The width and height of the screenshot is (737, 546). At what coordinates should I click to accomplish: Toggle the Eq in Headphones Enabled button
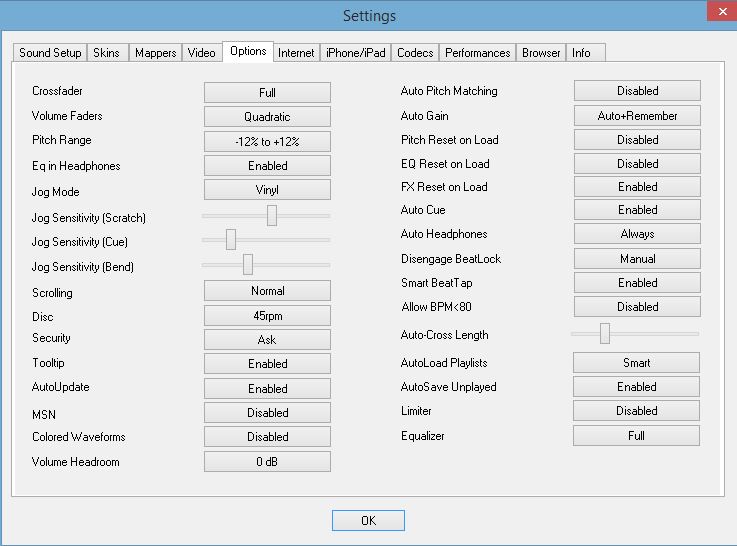coord(267,166)
